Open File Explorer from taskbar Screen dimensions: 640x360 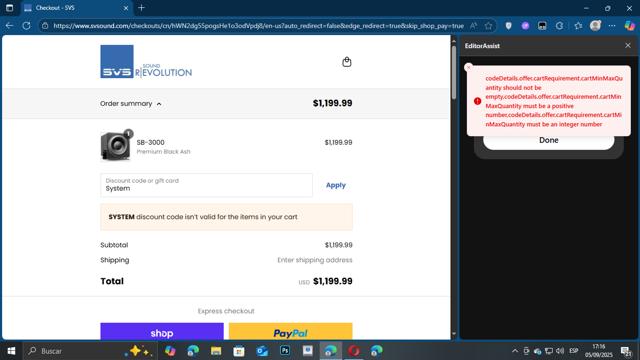(x=216, y=351)
